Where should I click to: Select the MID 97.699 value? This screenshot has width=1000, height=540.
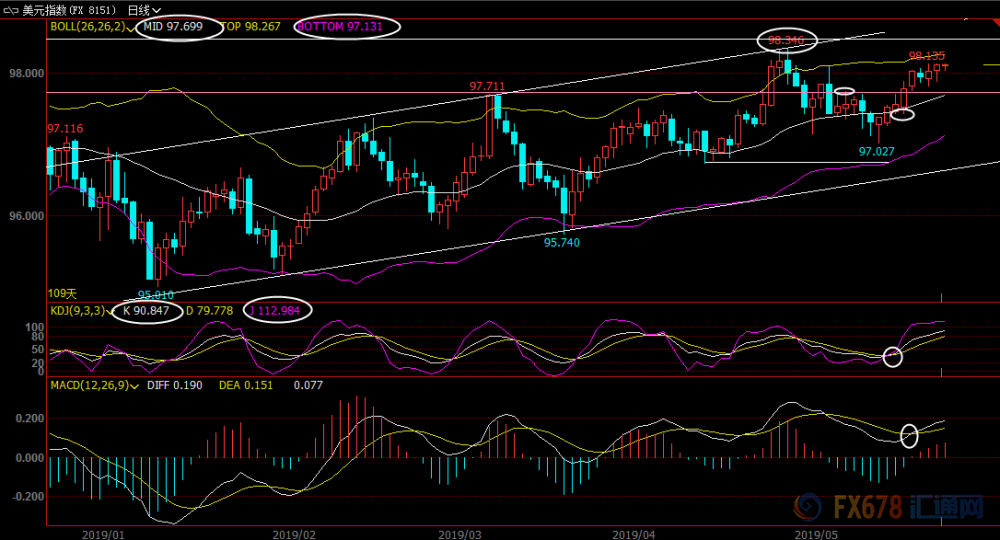[173, 27]
